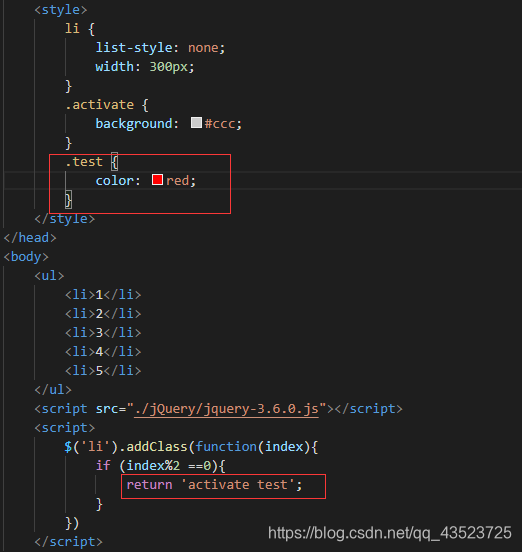The image size is (522, 552).
Task: Click the 'activate test' string
Action: click(x=238, y=485)
